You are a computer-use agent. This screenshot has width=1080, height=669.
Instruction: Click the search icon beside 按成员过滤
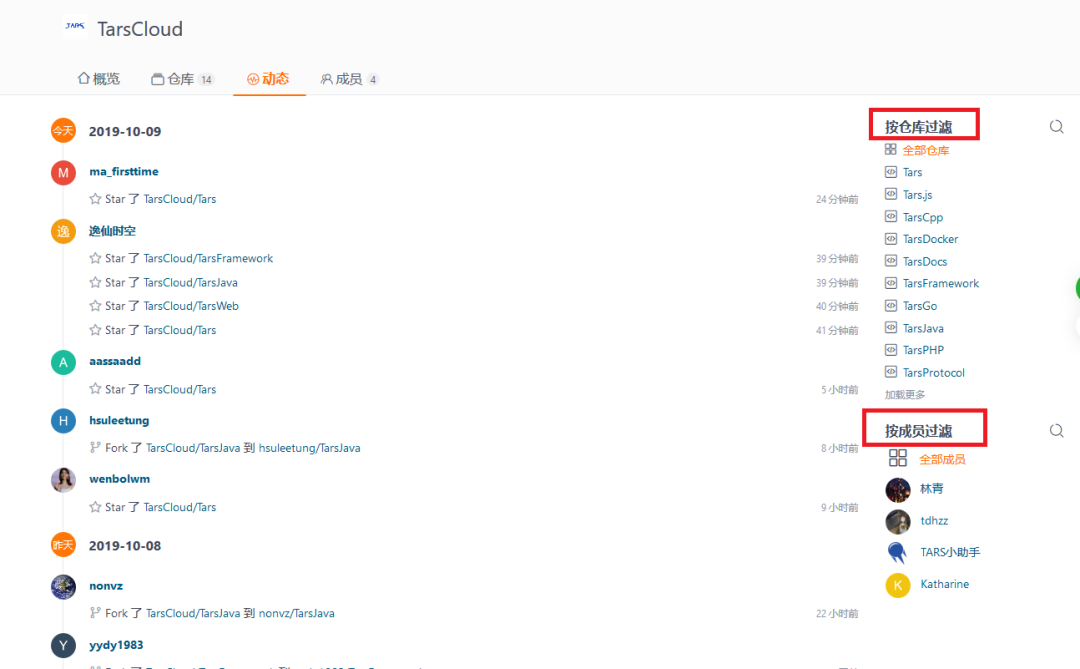[1056, 431]
